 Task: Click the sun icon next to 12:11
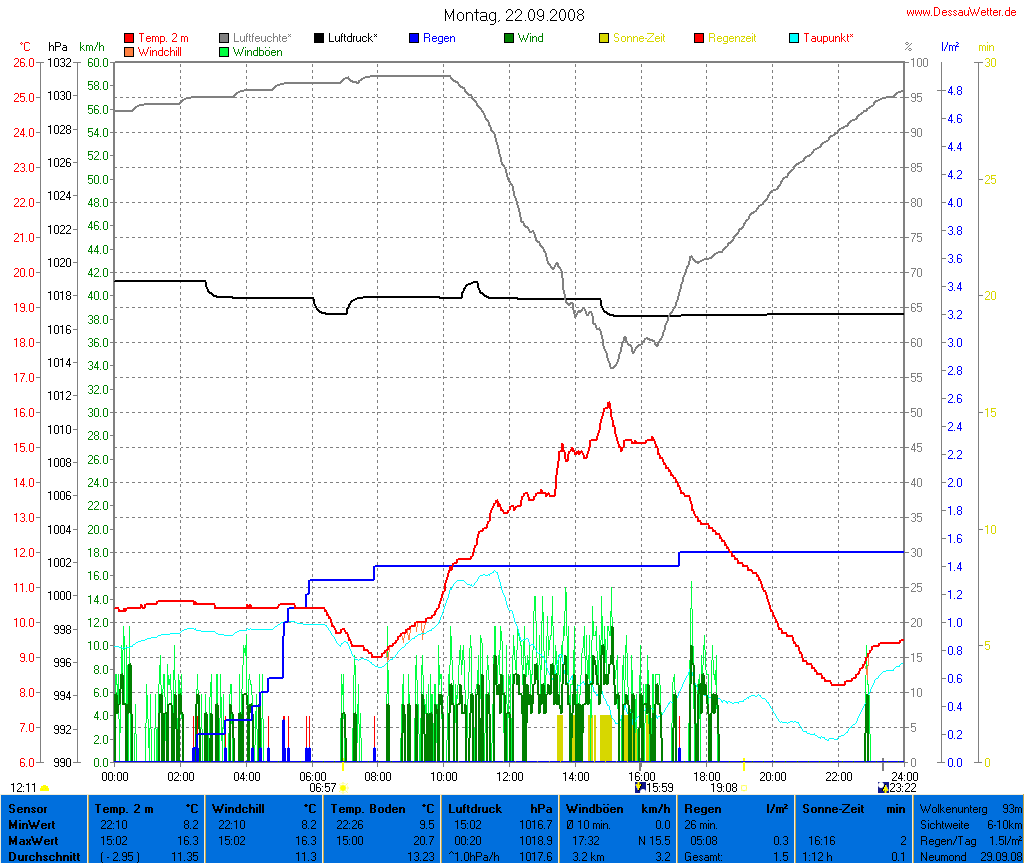[45, 788]
